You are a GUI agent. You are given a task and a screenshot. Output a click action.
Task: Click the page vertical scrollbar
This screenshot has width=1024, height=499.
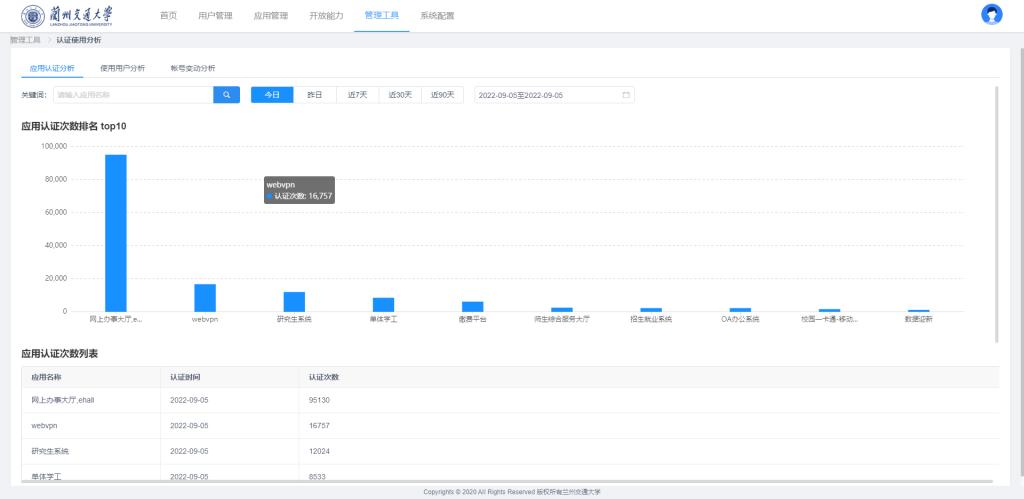(x=996, y=213)
